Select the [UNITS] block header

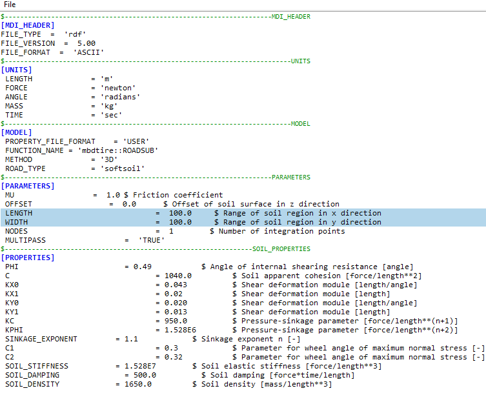point(16,70)
